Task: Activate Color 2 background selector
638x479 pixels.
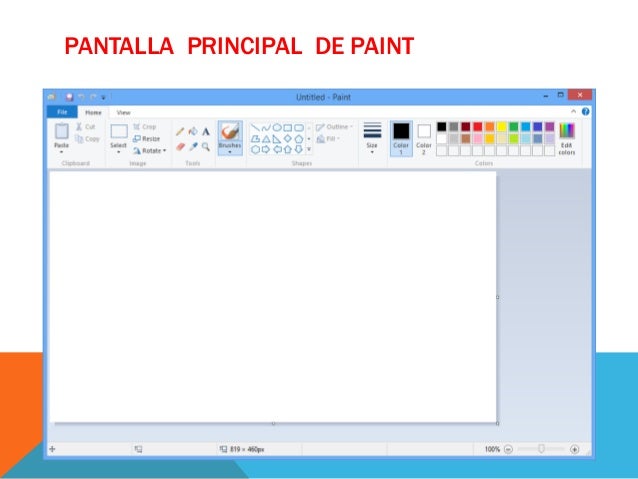Action: (x=424, y=138)
